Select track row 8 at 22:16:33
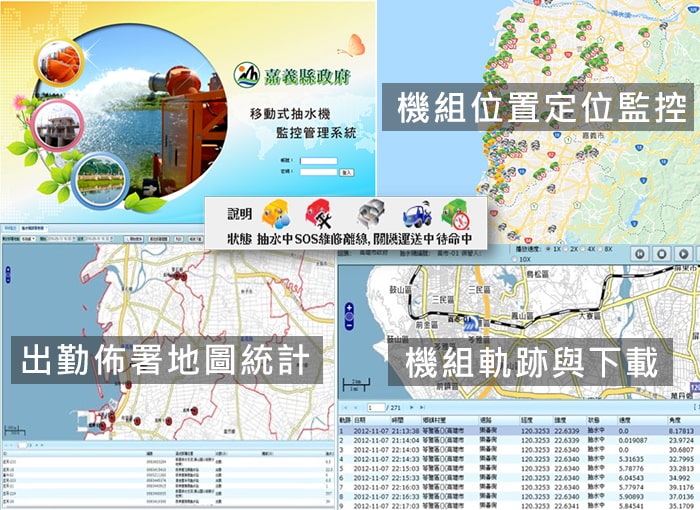The width and height of the screenshot is (700, 510). point(519,497)
